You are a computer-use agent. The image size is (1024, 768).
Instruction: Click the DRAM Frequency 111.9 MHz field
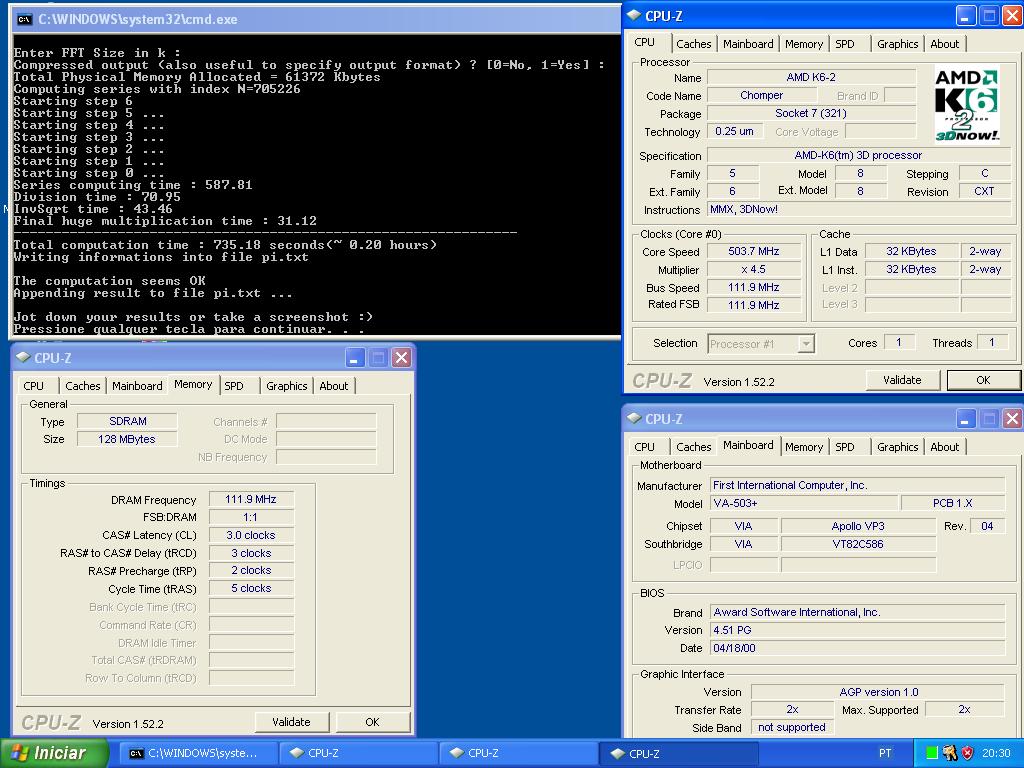tap(251, 500)
